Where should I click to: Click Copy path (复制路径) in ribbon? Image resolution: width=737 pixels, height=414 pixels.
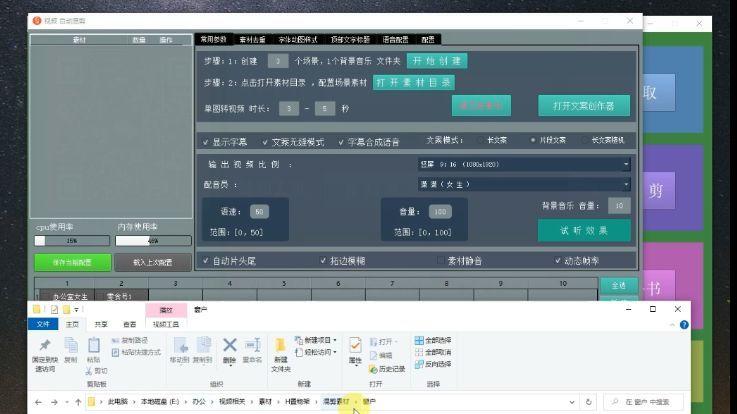(x=130, y=340)
